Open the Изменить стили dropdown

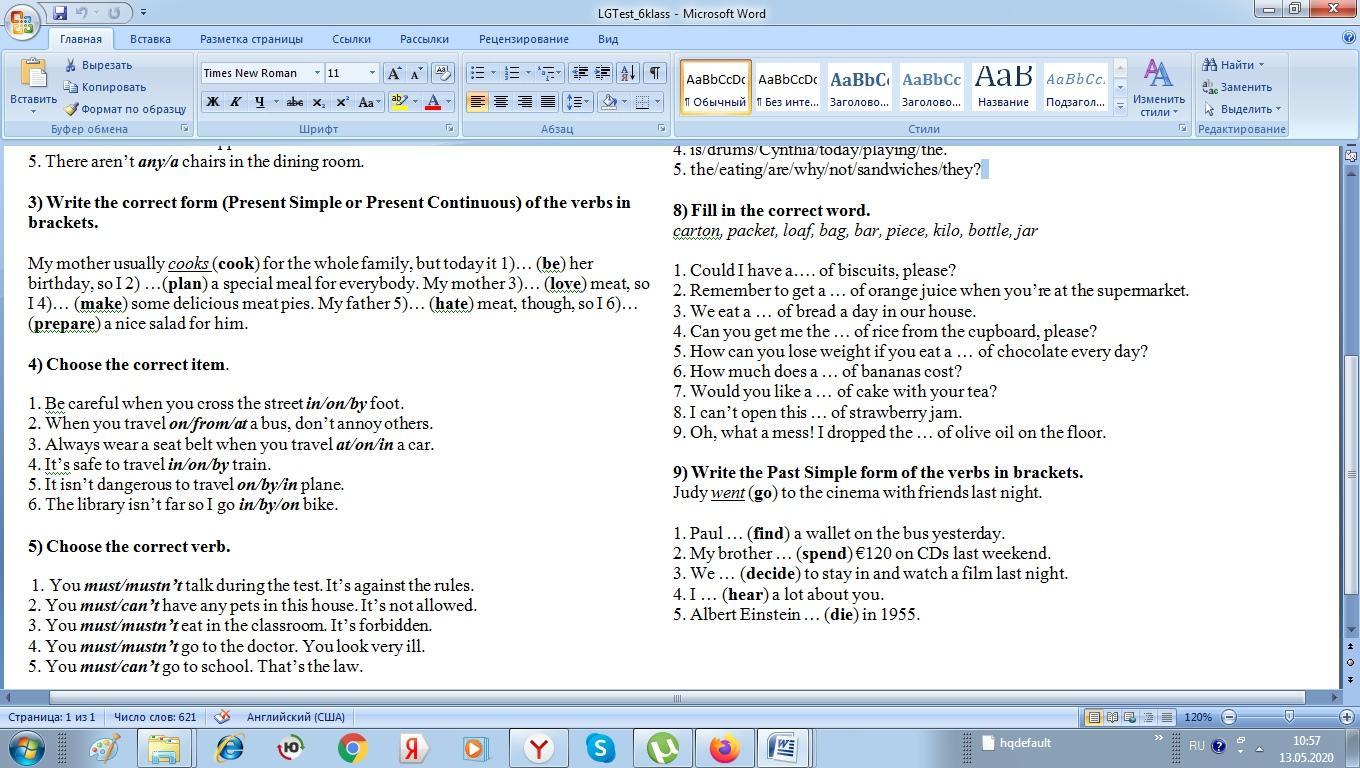1159,87
